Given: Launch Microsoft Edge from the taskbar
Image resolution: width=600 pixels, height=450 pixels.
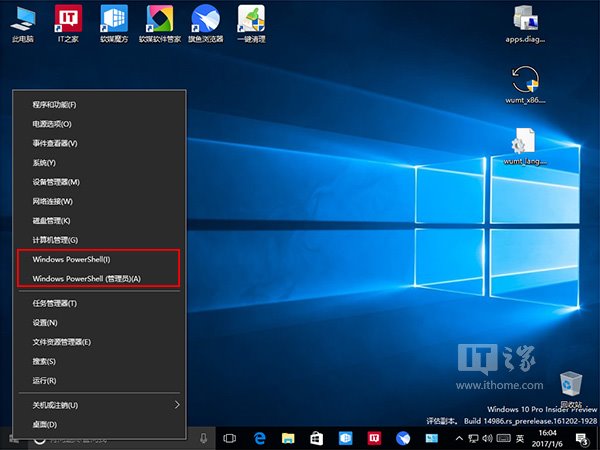Looking at the screenshot, I should coord(260,438).
